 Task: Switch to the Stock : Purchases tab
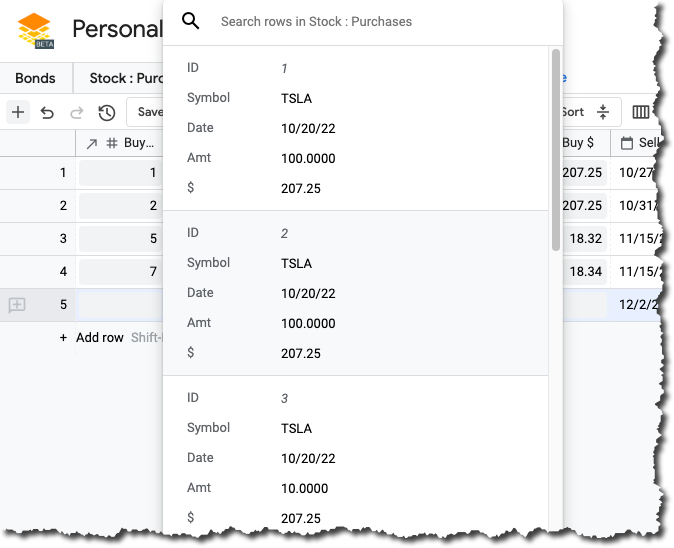click(x=125, y=78)
